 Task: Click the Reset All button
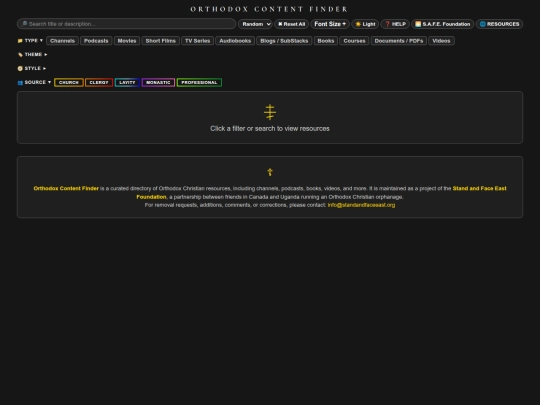[x=291, y=24]
